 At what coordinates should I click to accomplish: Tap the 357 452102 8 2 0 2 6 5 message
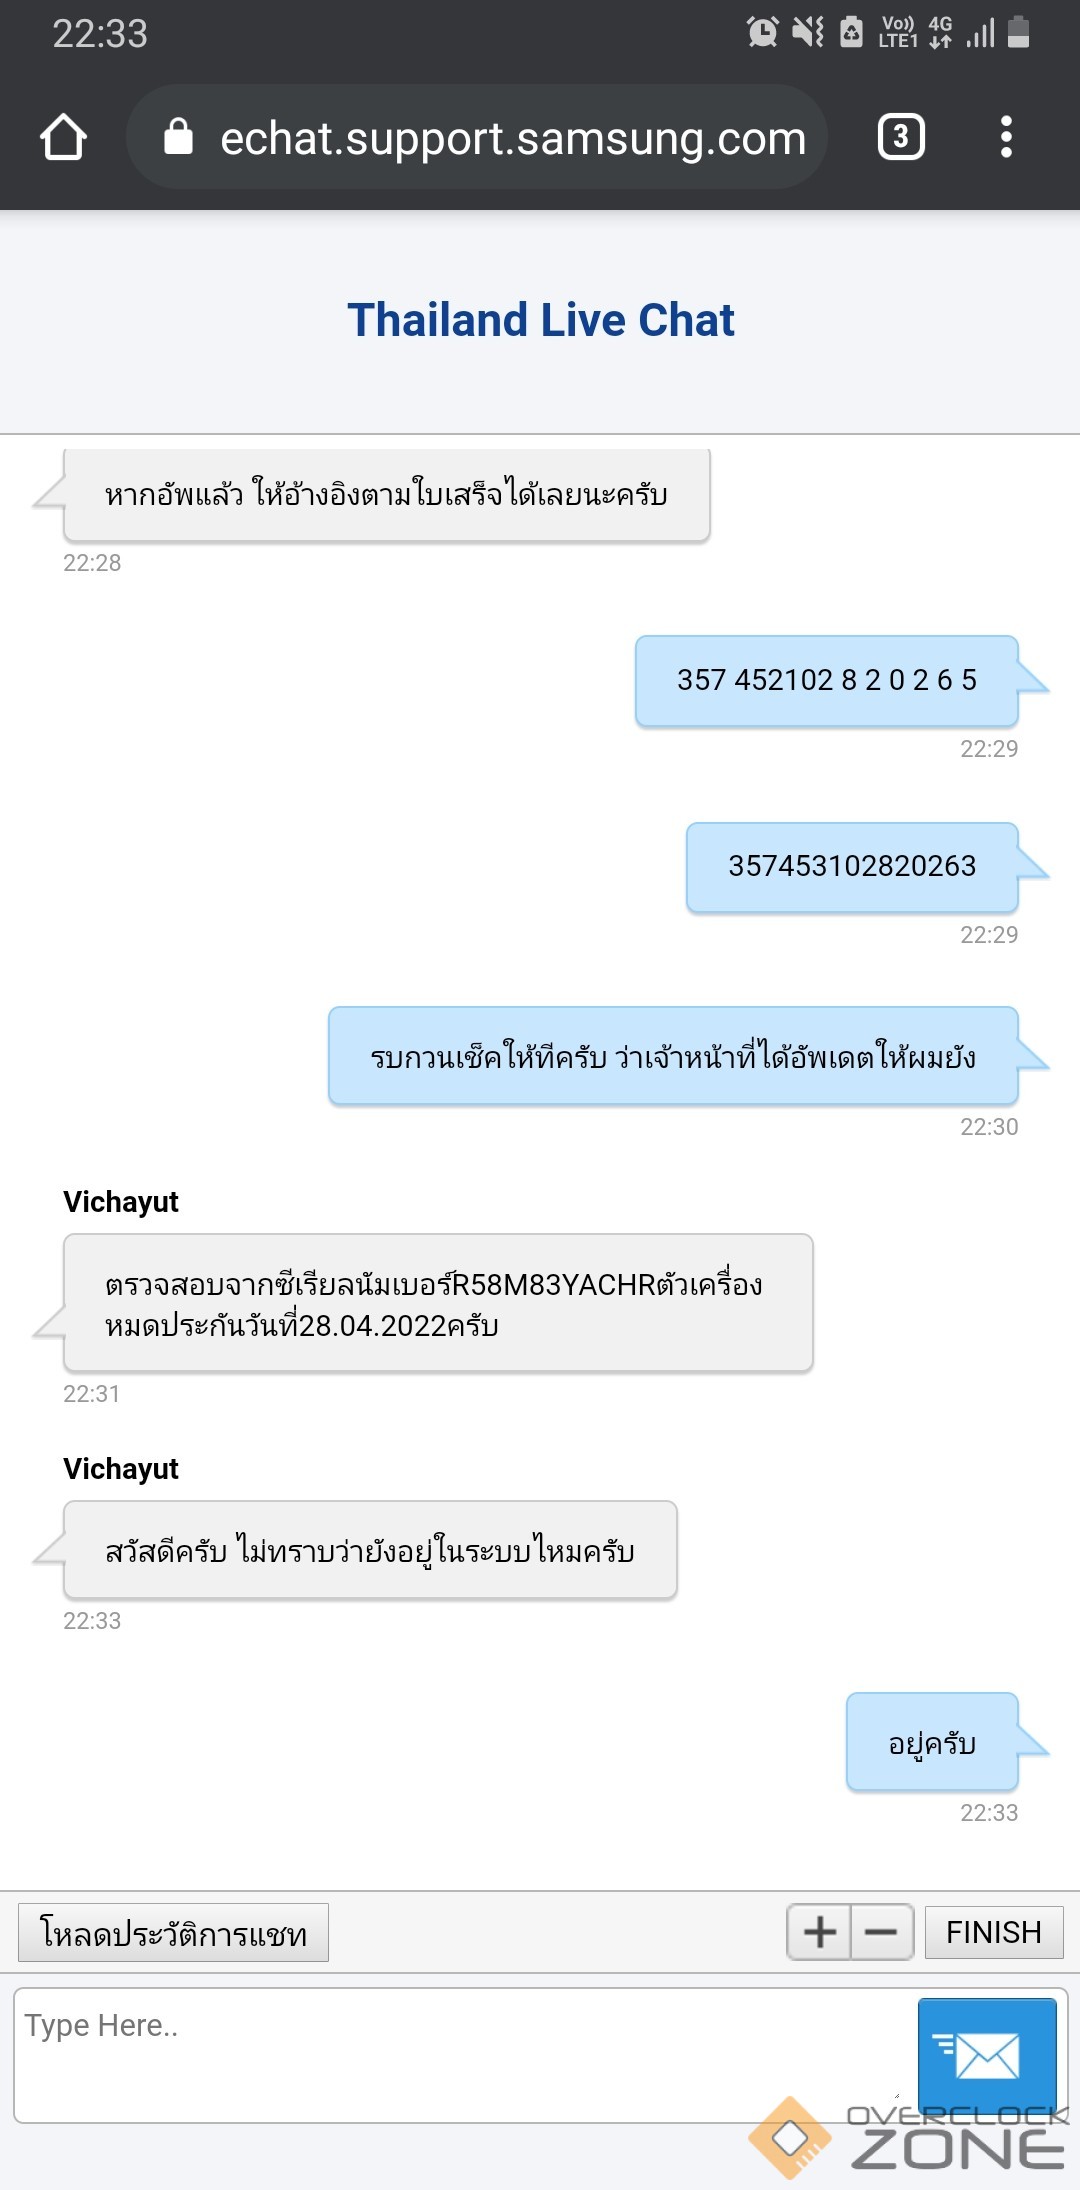(827, 680)
